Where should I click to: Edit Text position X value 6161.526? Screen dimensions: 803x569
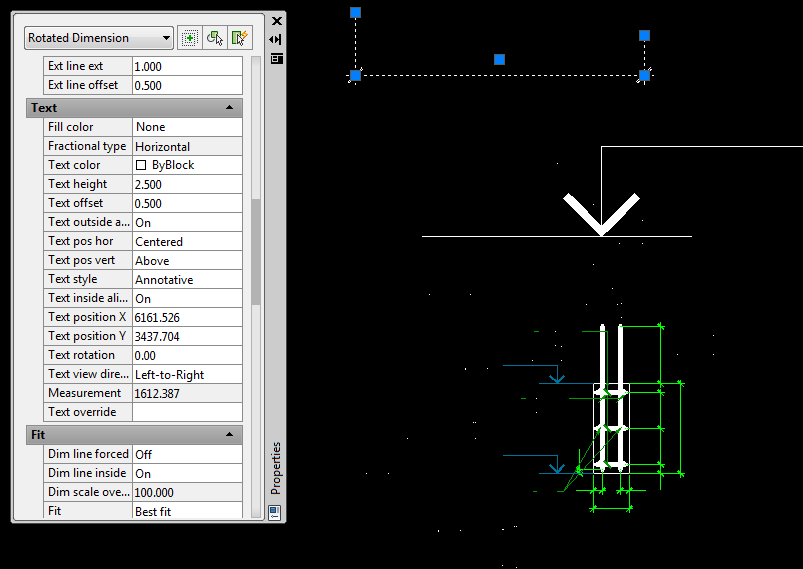click(x=187, y=317)
